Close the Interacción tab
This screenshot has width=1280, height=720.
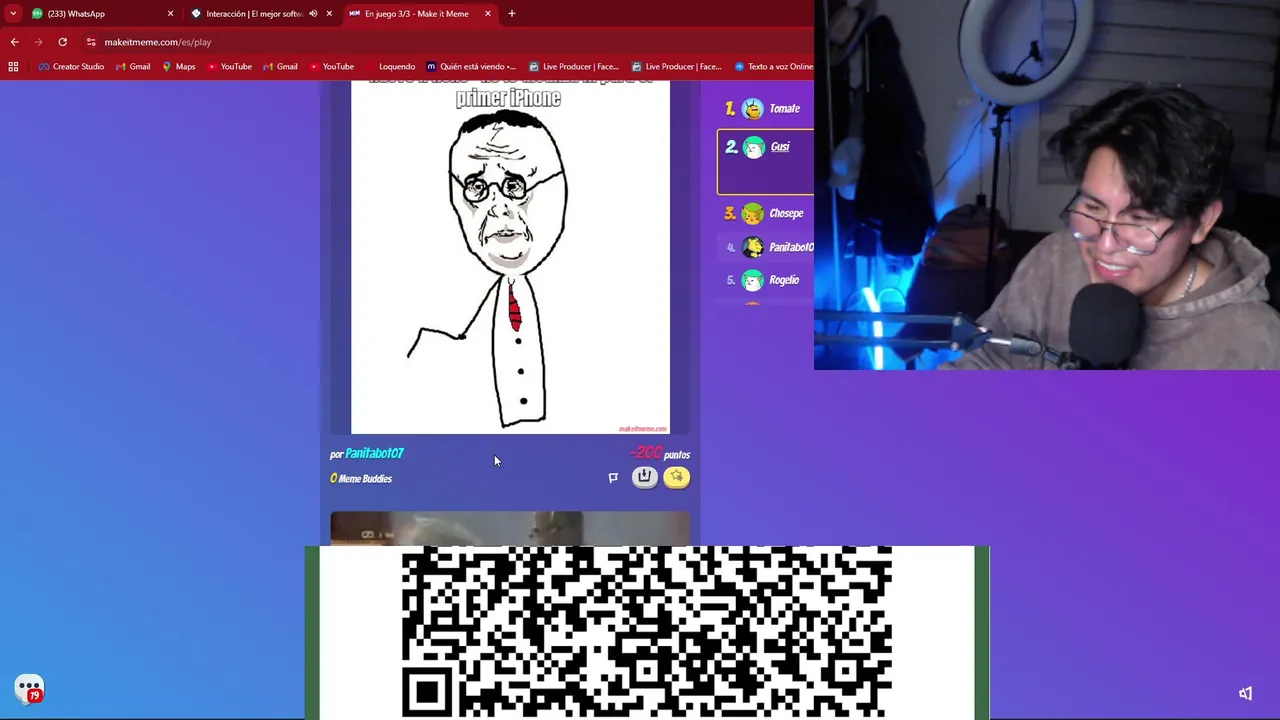pos(329,14)
